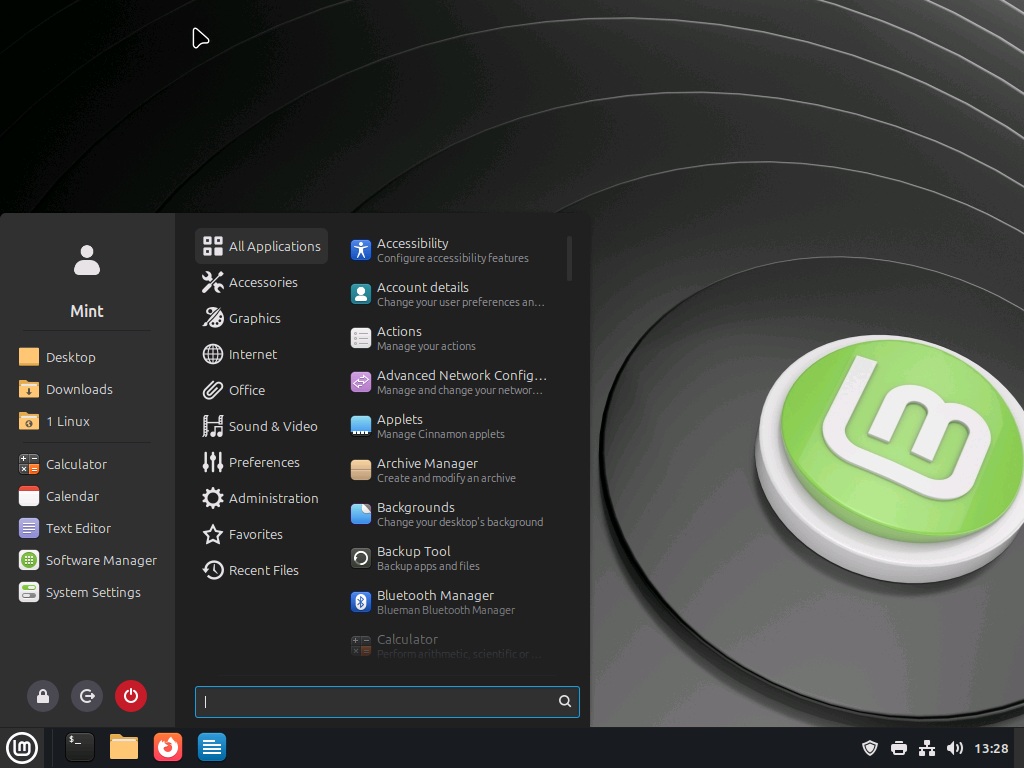Launch Calculator from the favorites sidebar

click(x=87, y=464)
